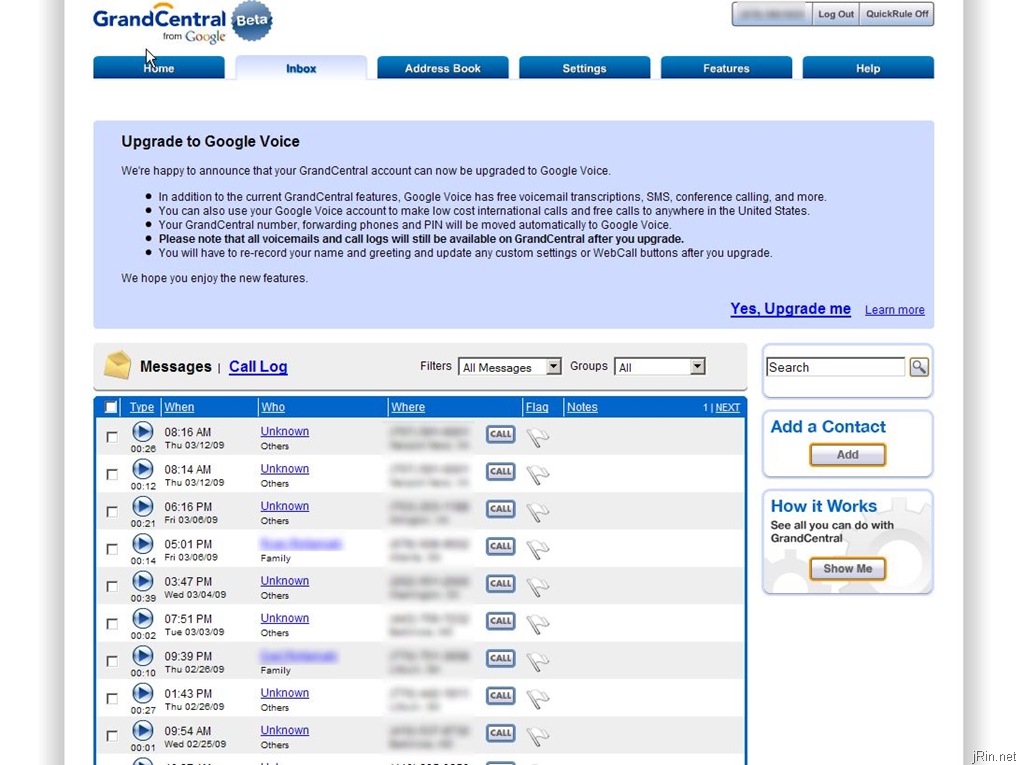Sort messages by Who column

pos(273,407)
